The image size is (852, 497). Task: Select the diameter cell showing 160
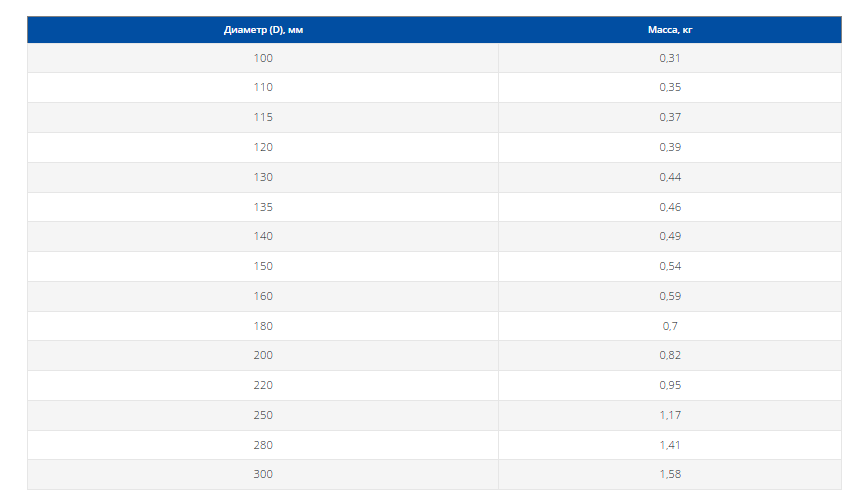coord(263,296)
